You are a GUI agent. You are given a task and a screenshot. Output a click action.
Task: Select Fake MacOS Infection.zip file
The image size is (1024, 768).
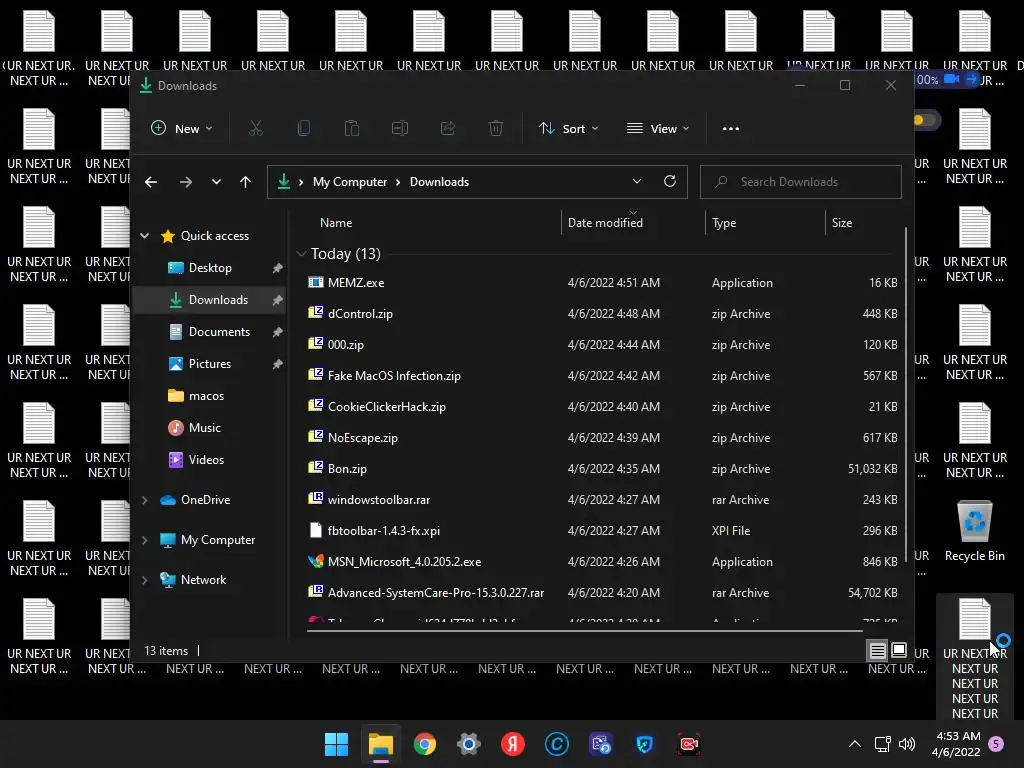coord(601,376)
